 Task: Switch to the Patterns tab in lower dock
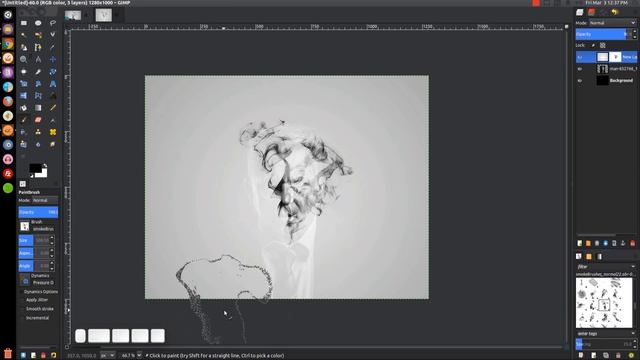pos(589,256)
